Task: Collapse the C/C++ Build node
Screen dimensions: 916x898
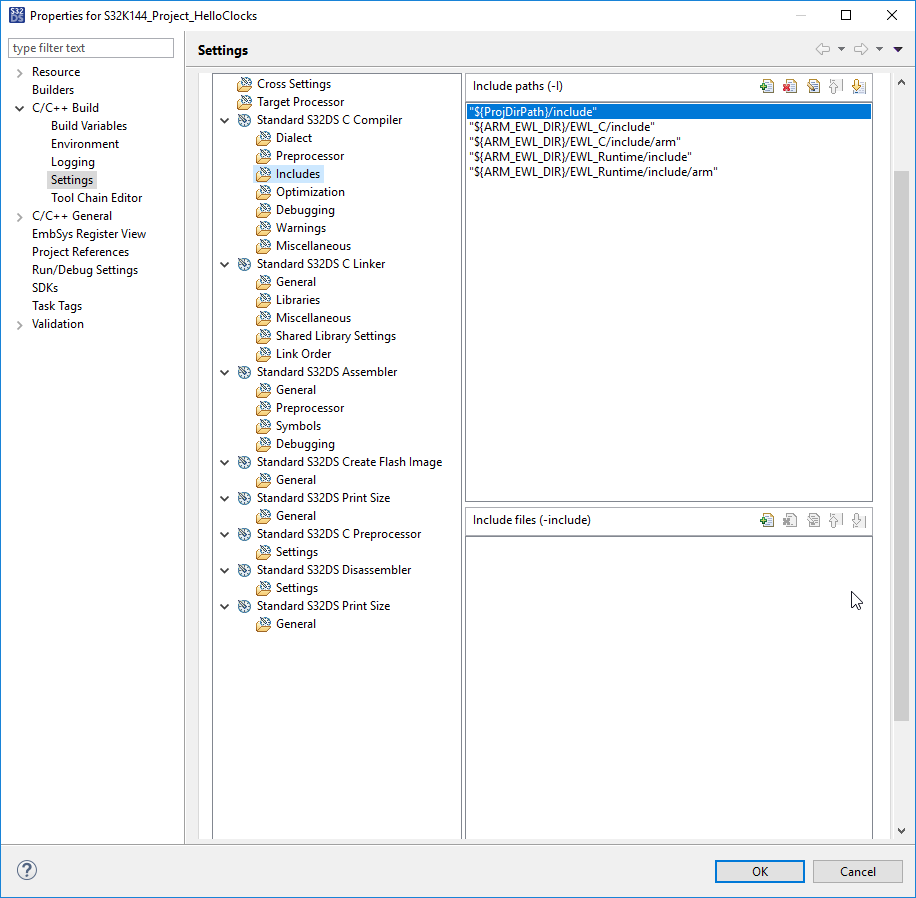Action: point(19,109)
